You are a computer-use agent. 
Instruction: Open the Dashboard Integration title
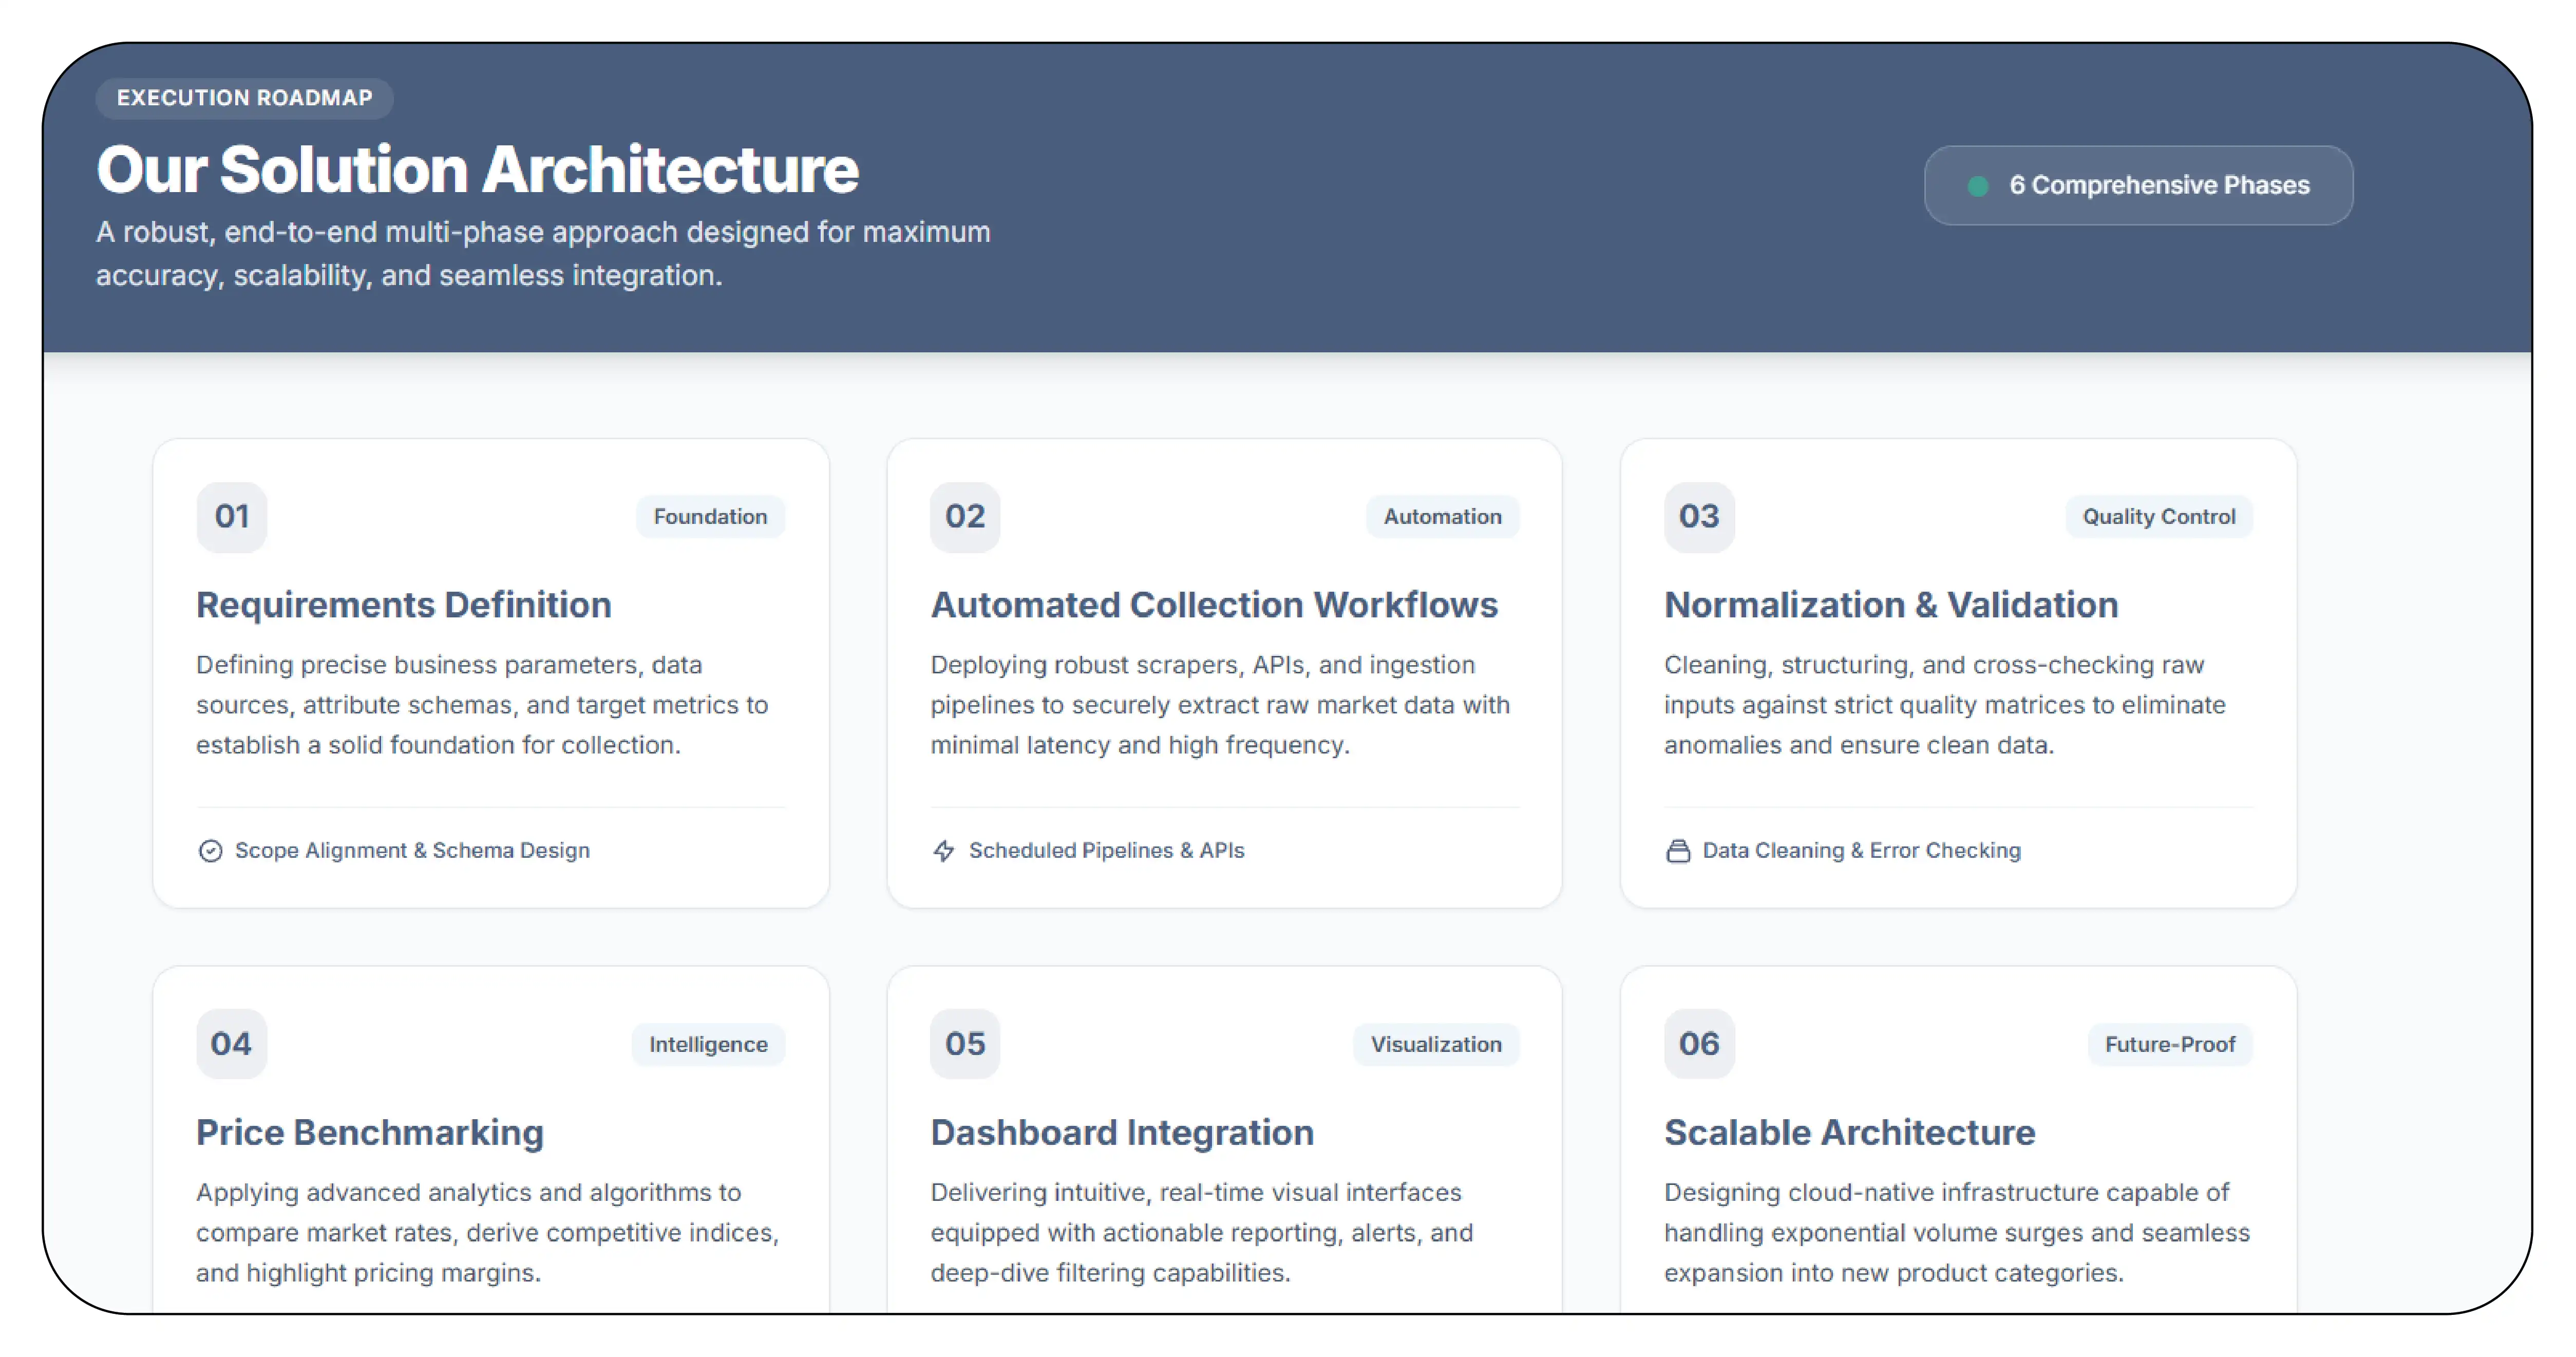[1121, 1133]
